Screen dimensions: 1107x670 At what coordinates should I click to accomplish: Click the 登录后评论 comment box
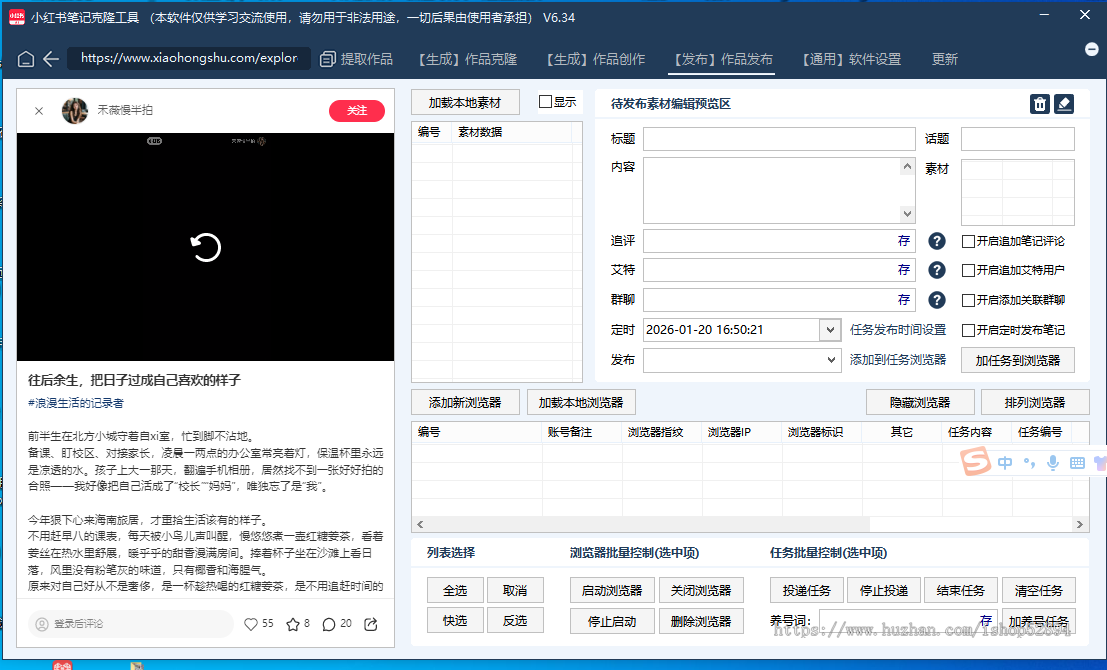pos(131,624)
